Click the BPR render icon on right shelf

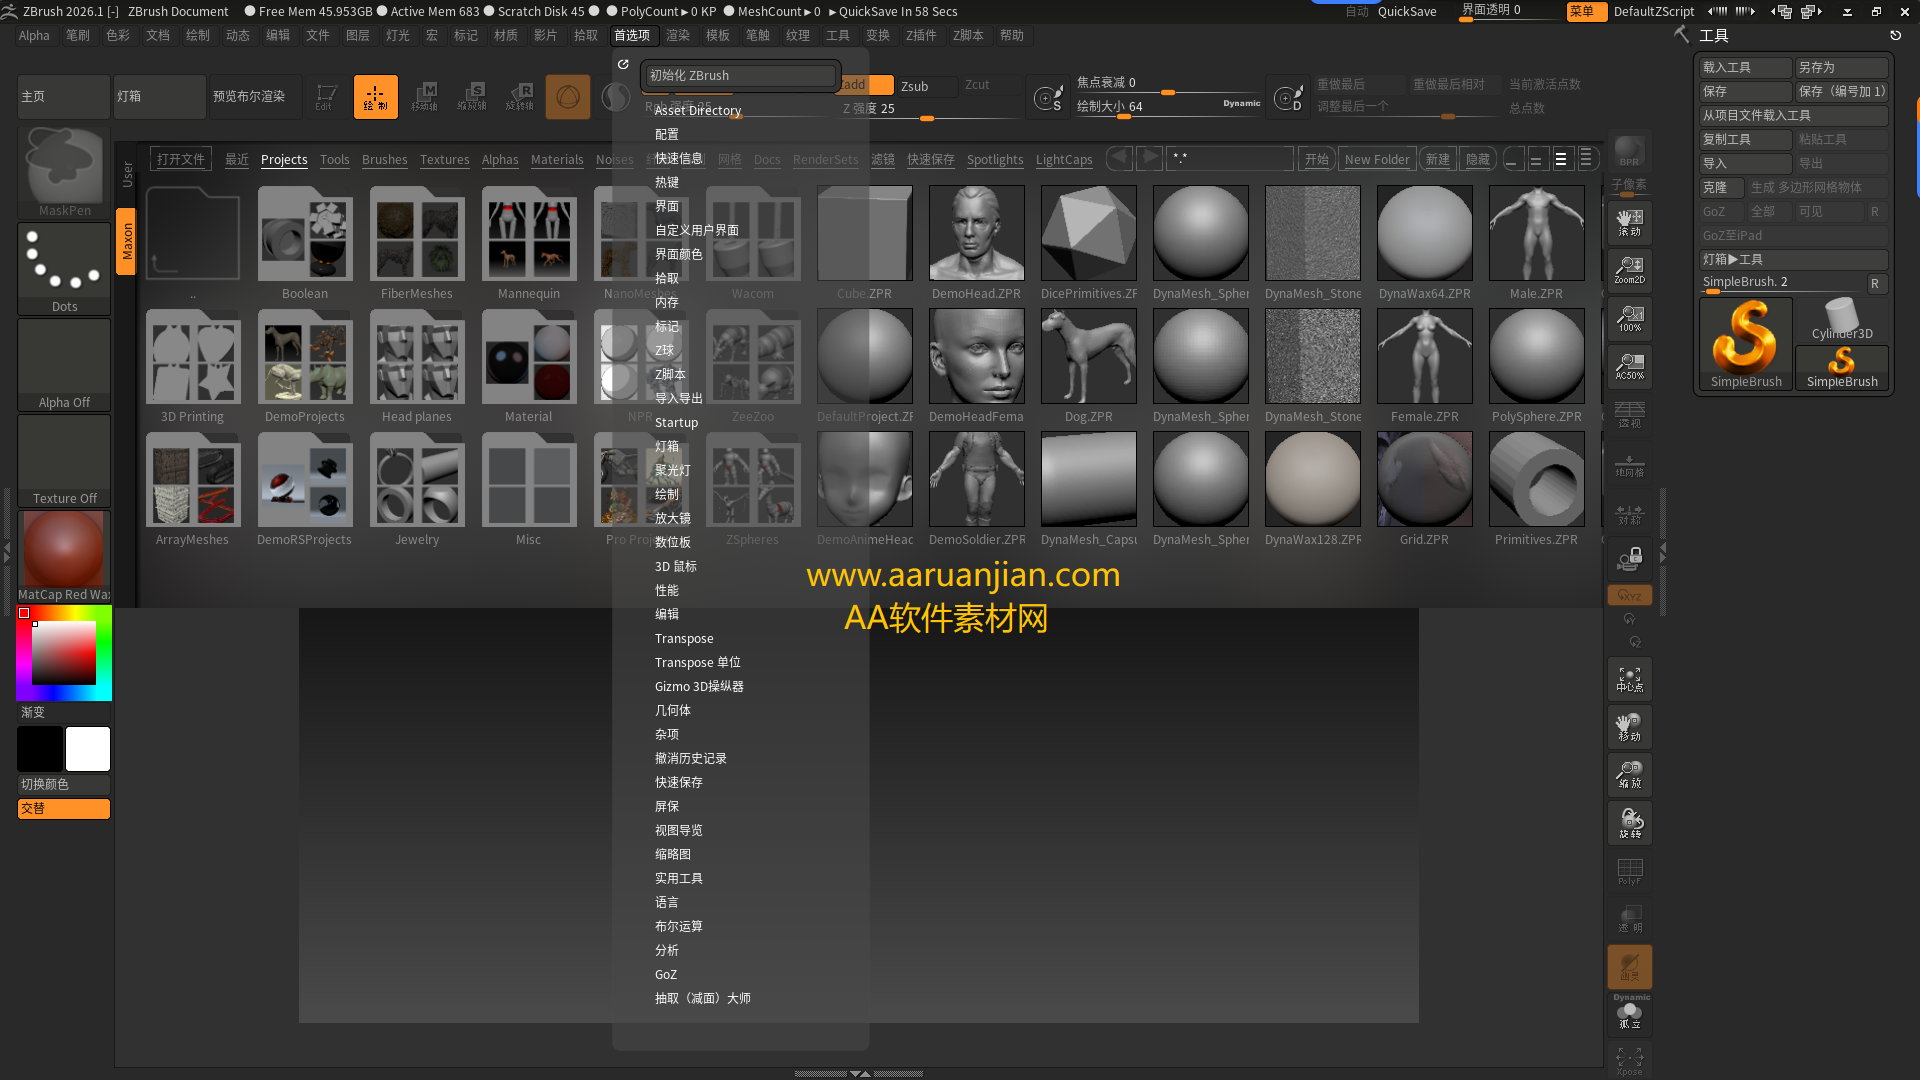(1629, 155)
